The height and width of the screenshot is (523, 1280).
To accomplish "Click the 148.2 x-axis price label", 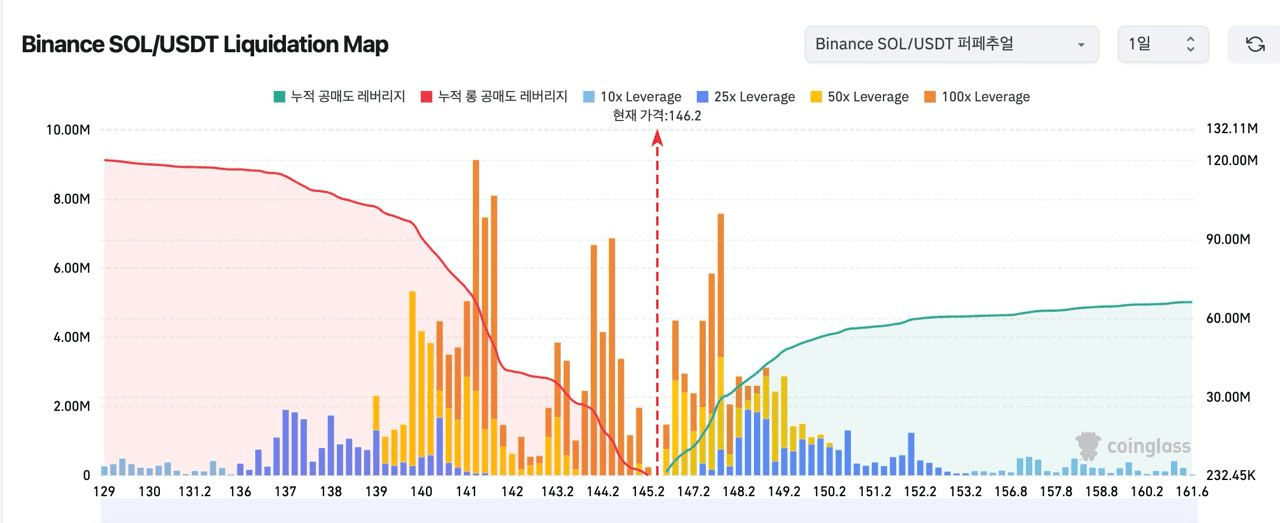I will click(x=738, y=492).
